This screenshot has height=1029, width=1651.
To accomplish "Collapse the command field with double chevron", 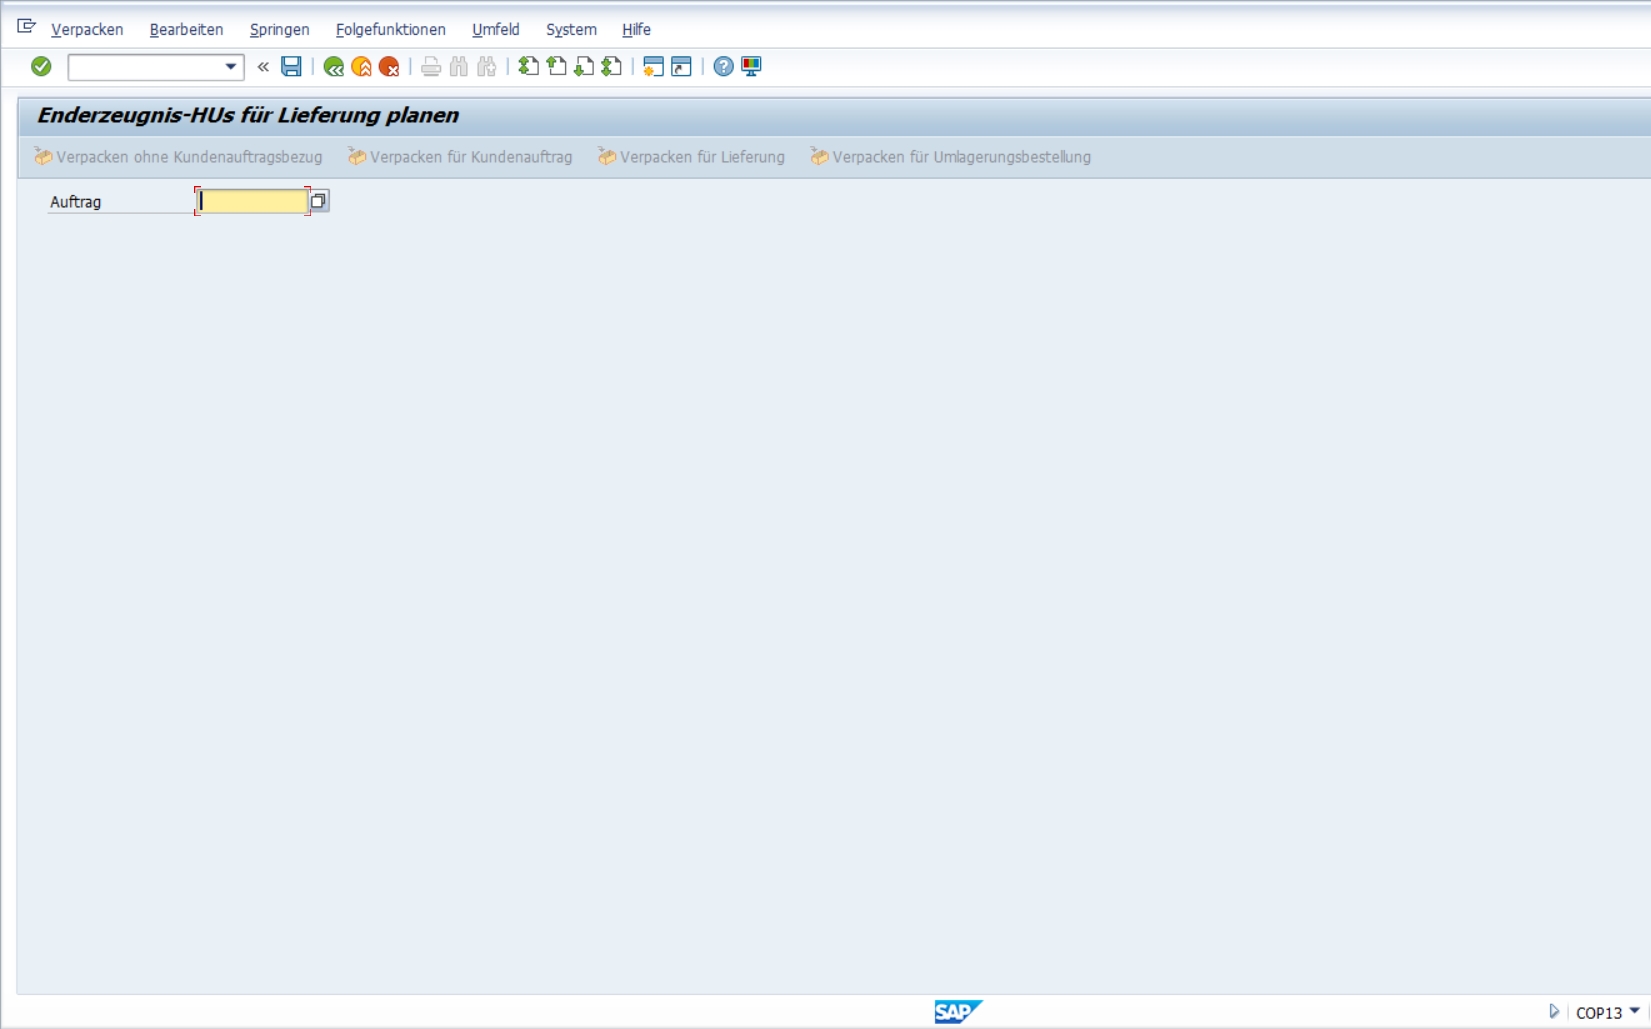I will [x=263, y=67].
